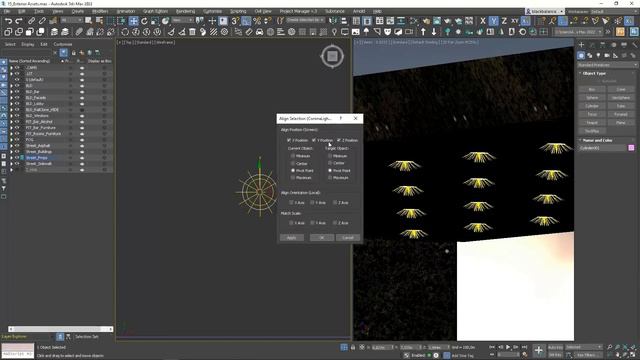
Task: Click the pink object color swatch
Action: coord(631,148)
